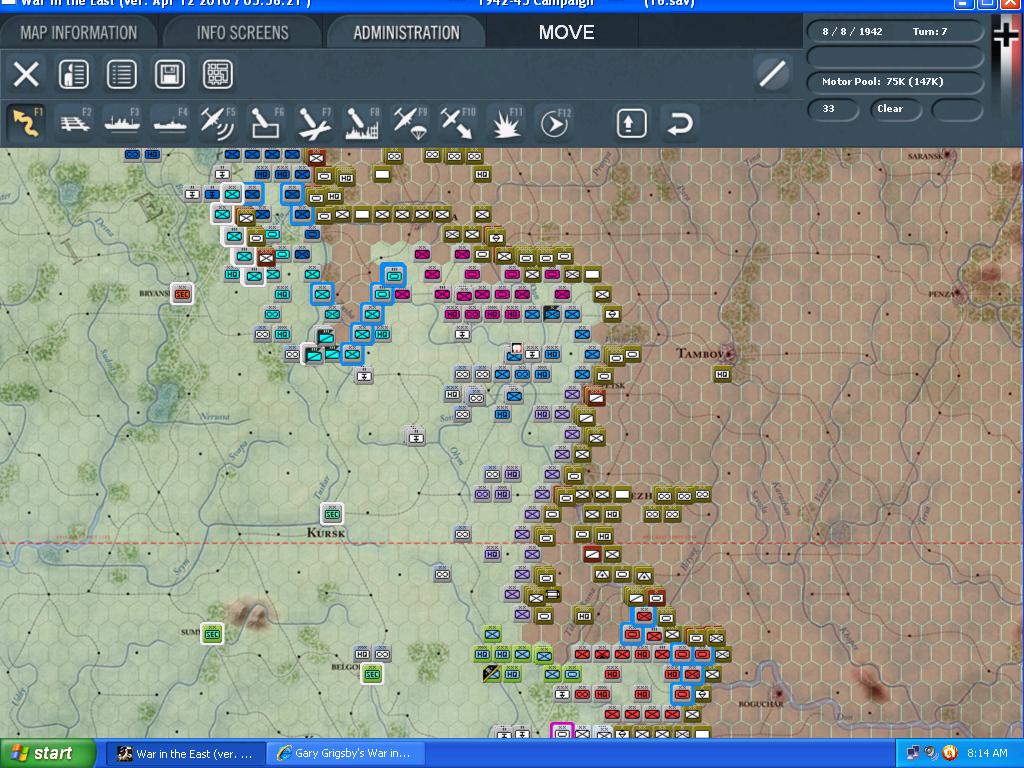Select the SEC unit above Kursk

point(332,513)
